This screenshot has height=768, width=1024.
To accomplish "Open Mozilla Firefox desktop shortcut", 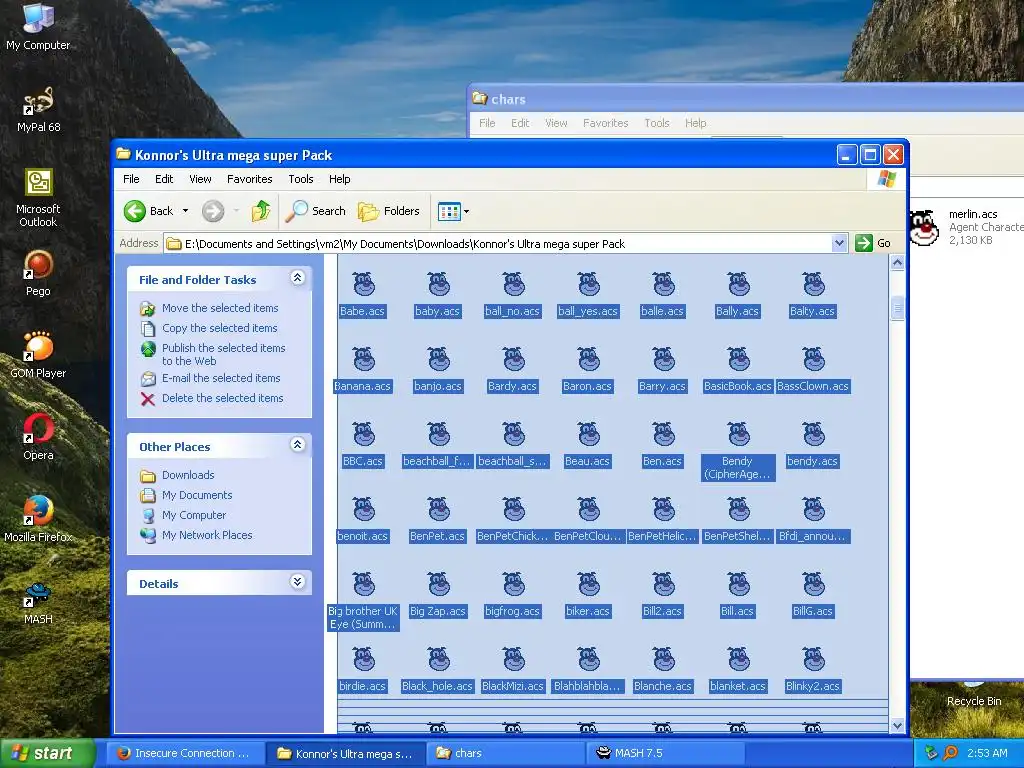I will pyautogui.click(x=39, y=519).
